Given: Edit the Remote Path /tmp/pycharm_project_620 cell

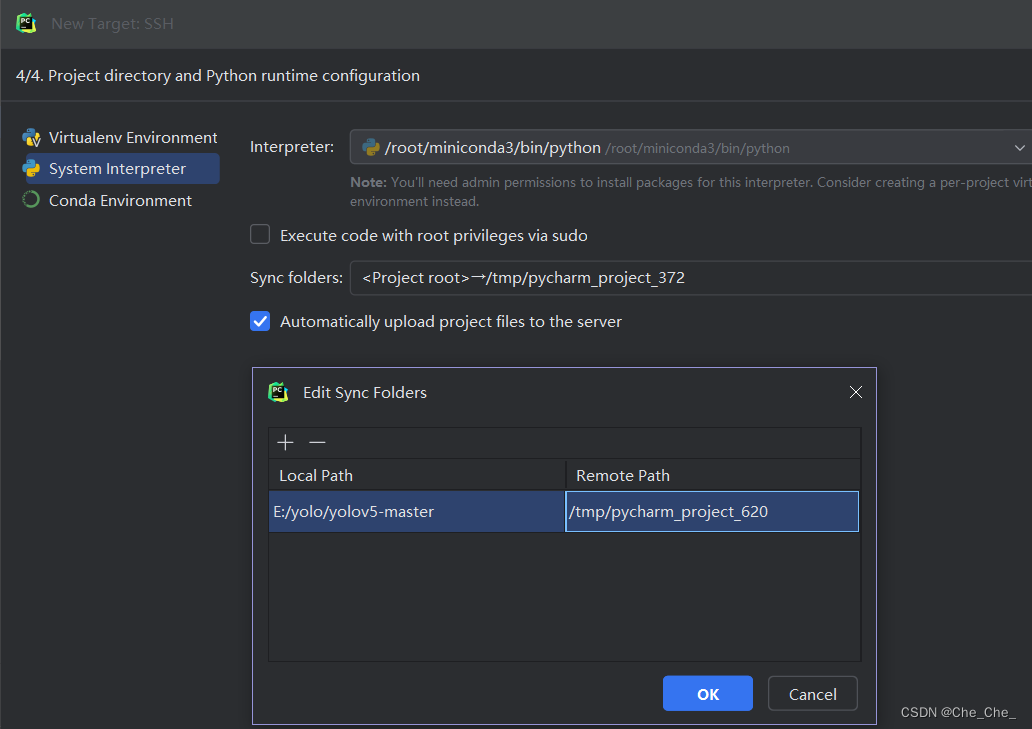Looking at the screenshot, I should click(711, 512).
